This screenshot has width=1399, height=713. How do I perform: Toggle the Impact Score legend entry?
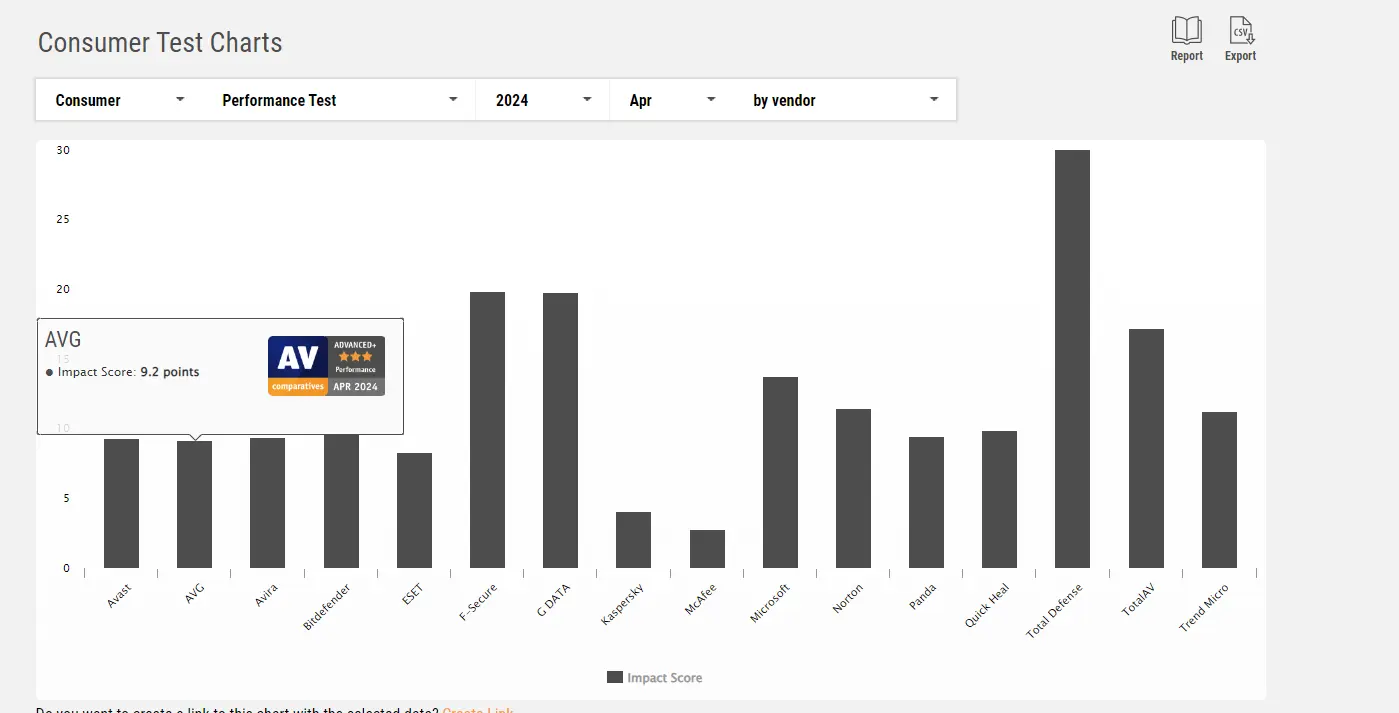coord(655,678)
